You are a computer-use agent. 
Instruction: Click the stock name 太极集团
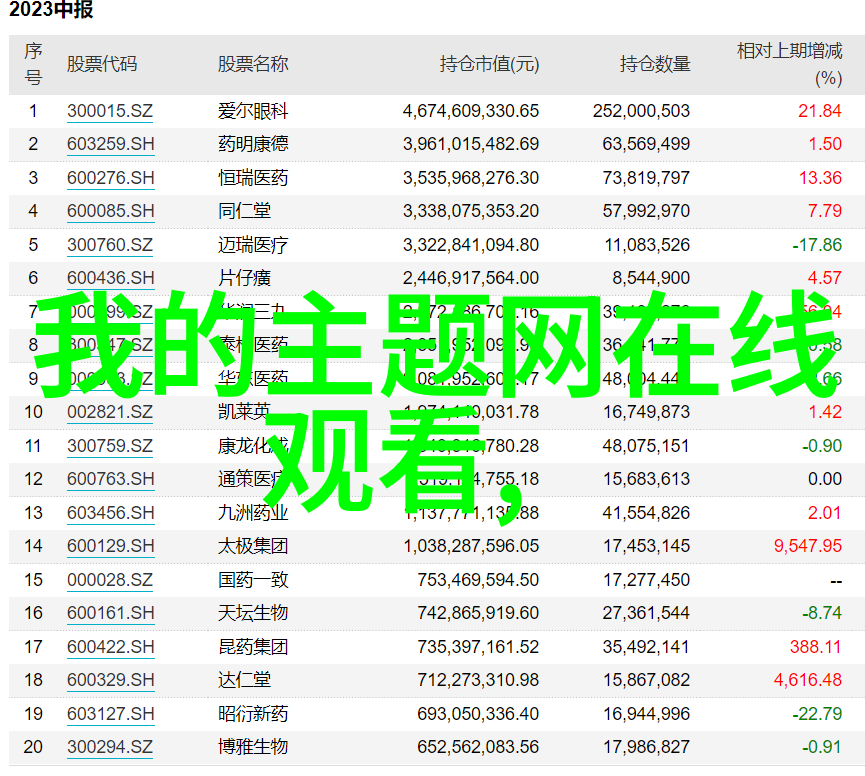click(x=253, y=545)
